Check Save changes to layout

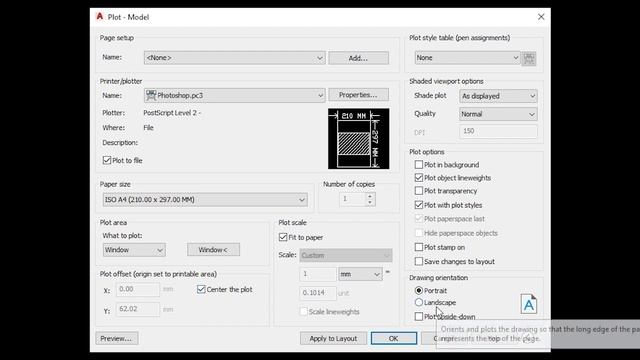[x=419, y=261]
